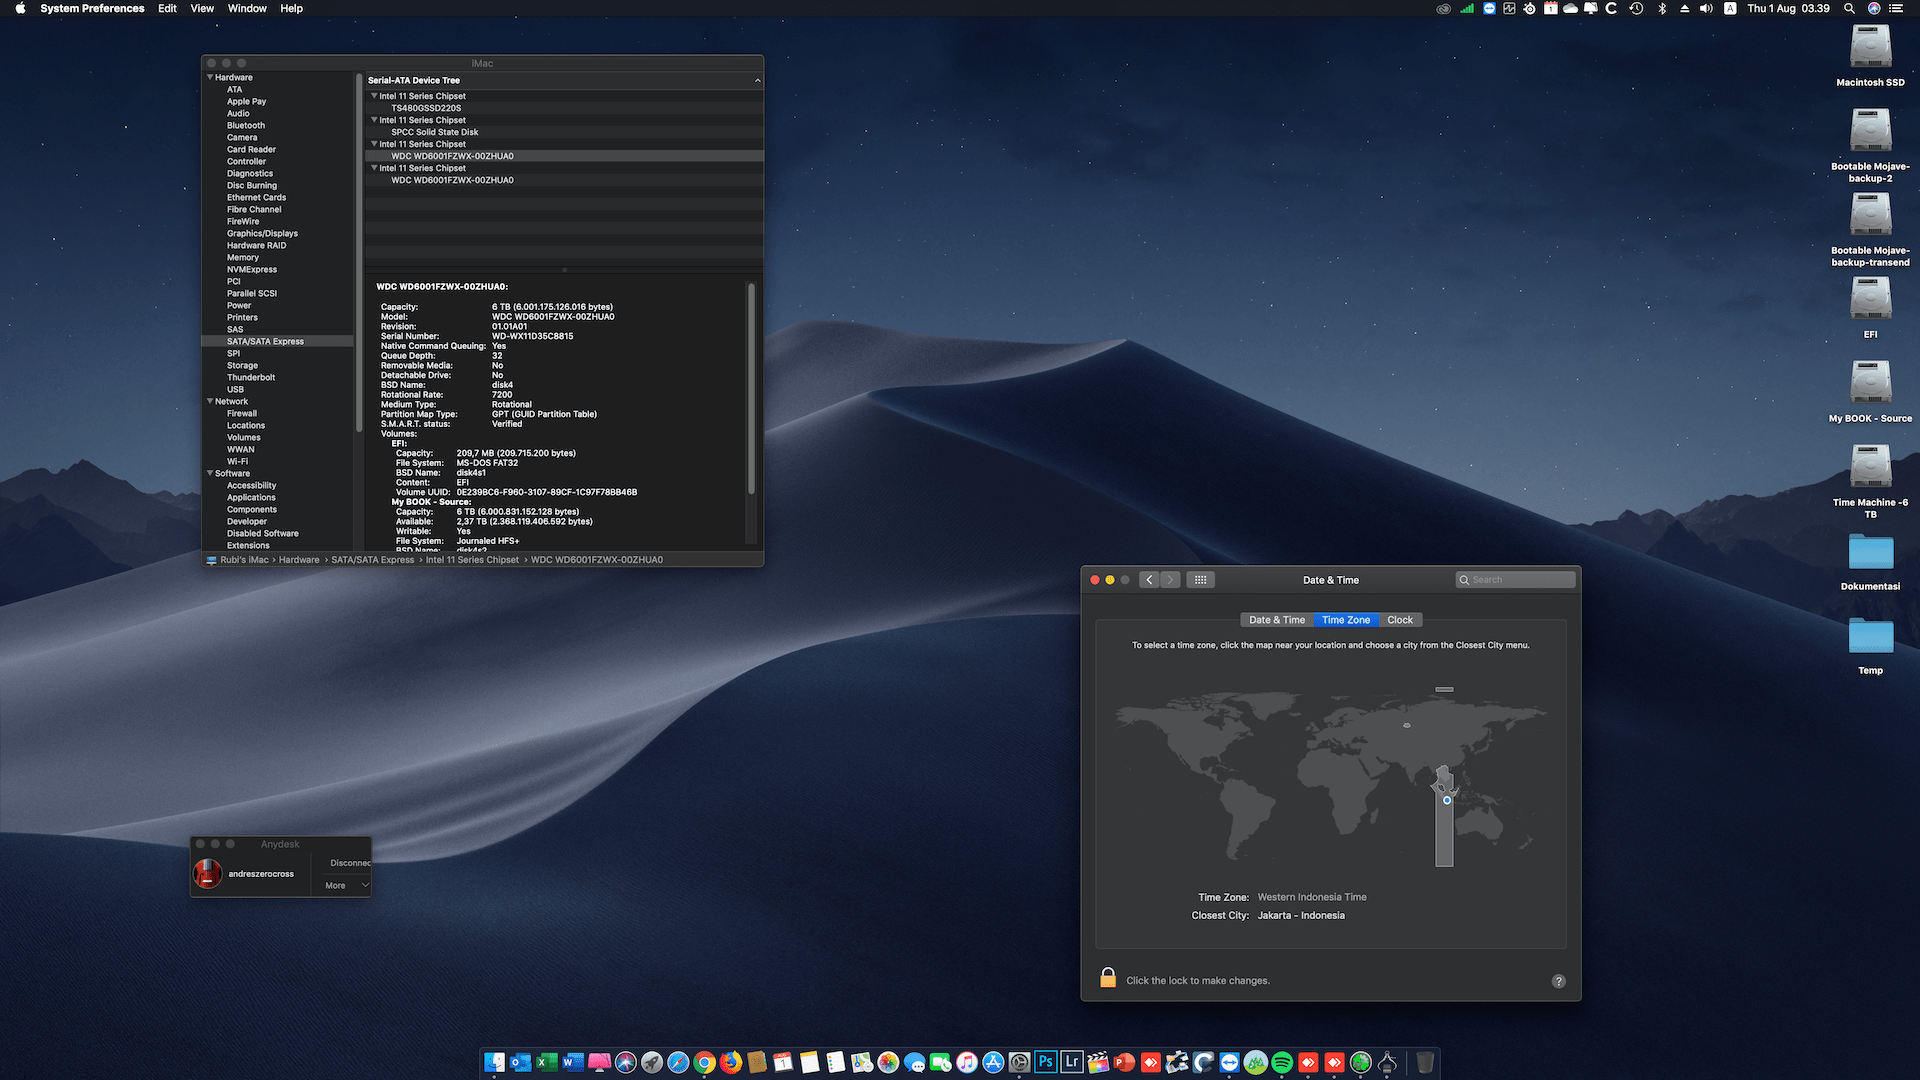Select the Macintosh SSD desktop drive

point(1870,56)
